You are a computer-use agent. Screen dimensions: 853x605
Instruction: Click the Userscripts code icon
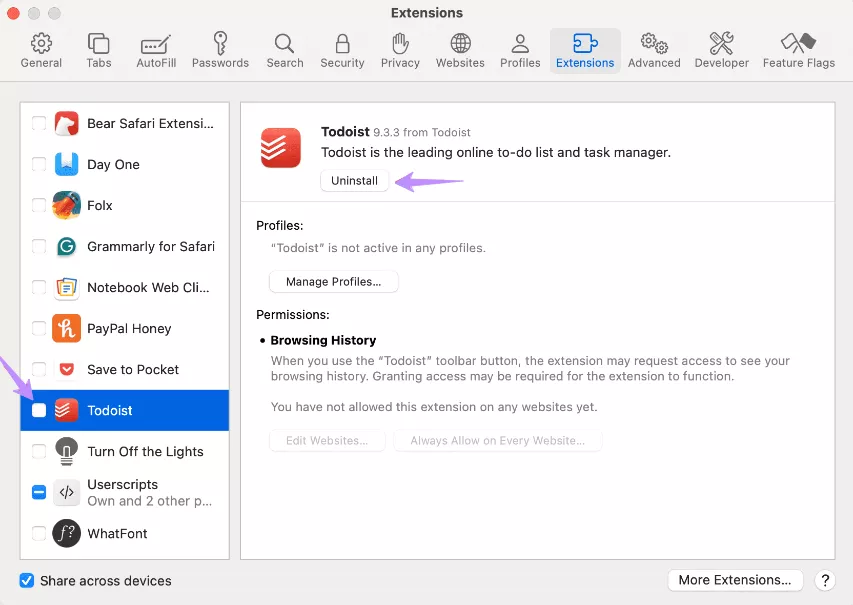coord(66,492)
